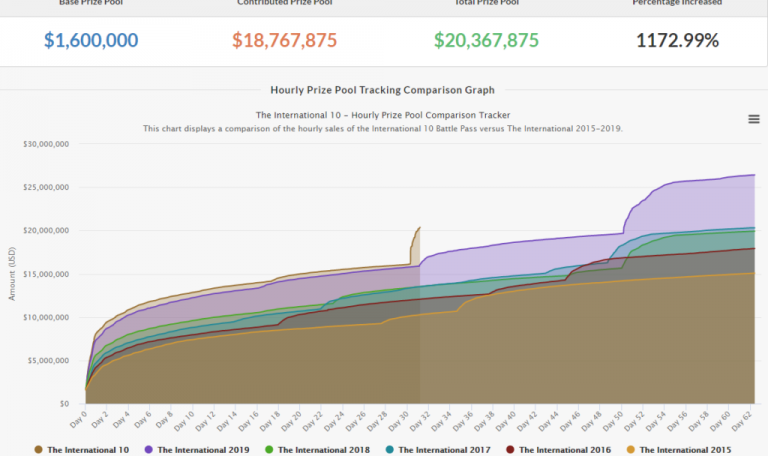
Task: Click the 1172.99% percentage increased figure
Action: pyautogui.click(x=677, y=41)
